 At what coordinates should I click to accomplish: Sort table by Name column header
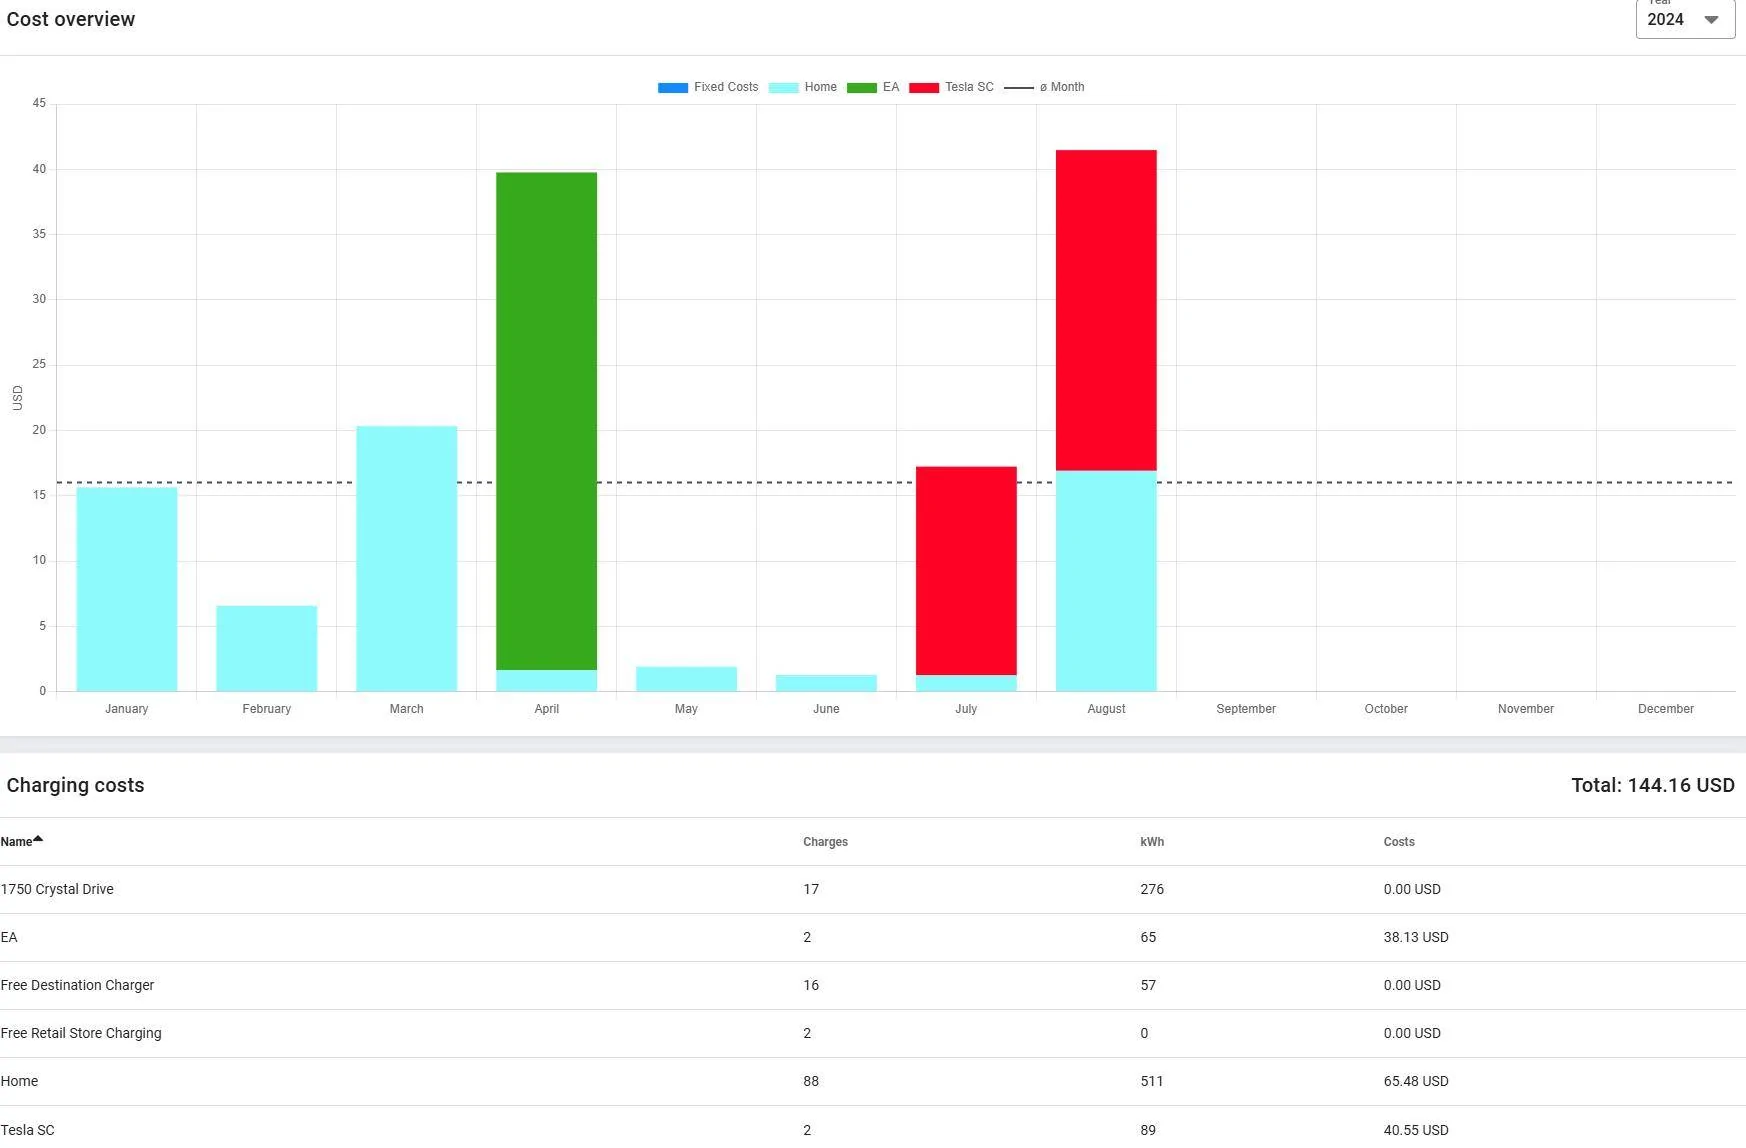(16, 842)
